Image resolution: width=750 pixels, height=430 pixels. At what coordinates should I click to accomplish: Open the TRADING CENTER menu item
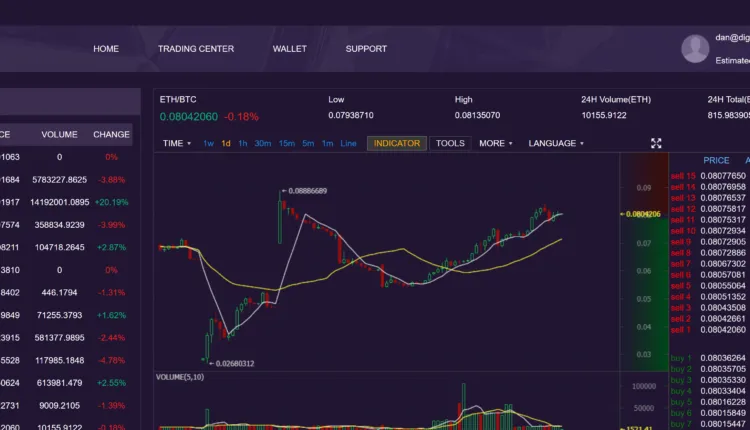[196, 49]
